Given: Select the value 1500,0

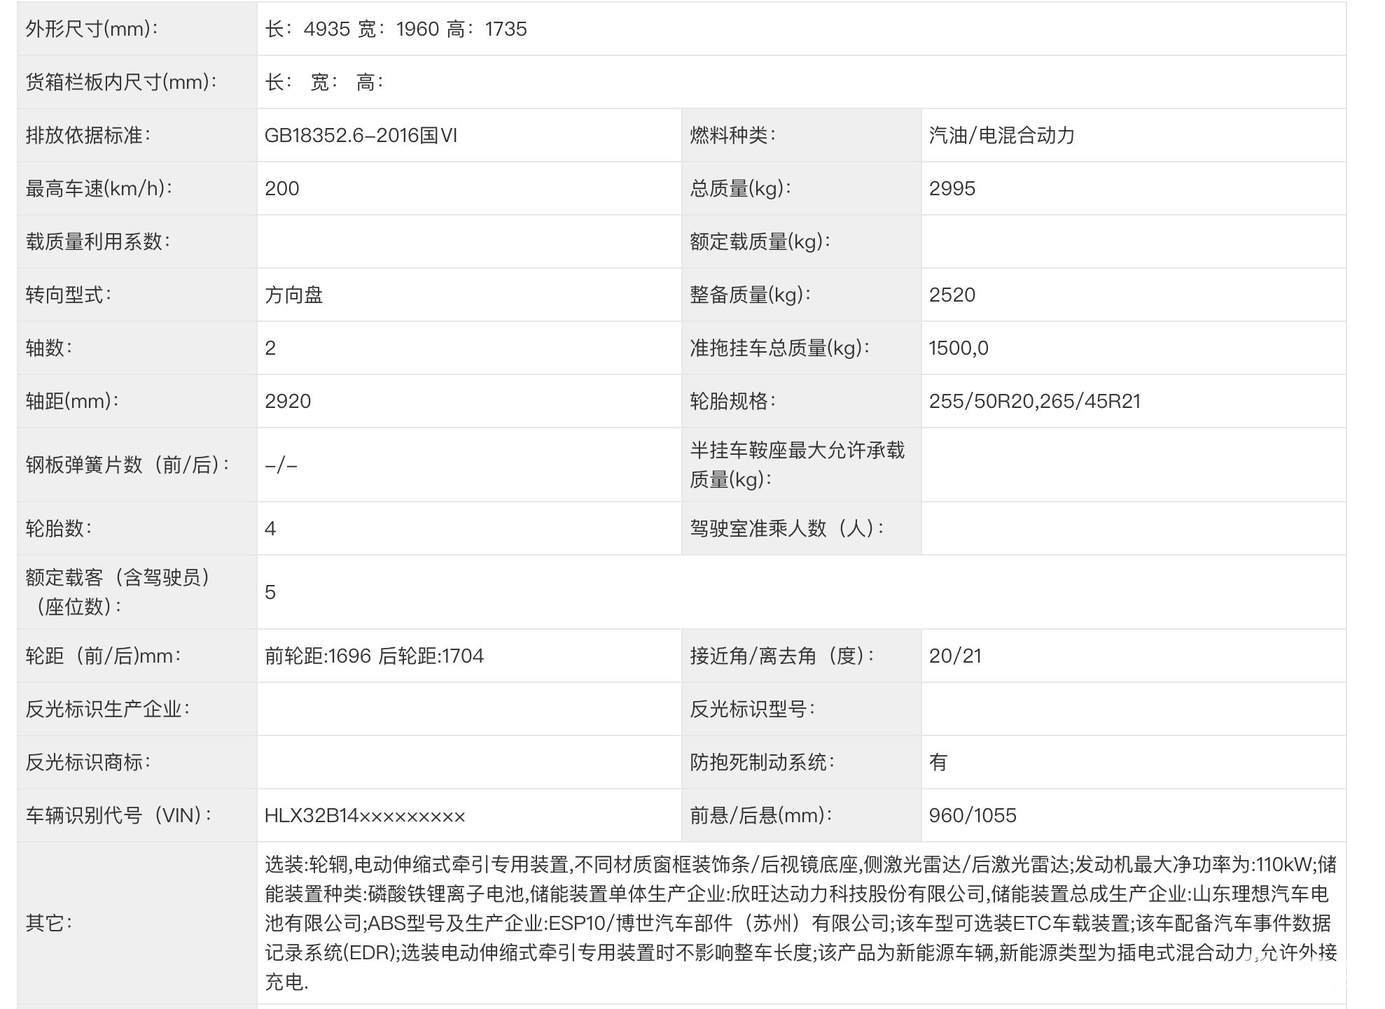Looking at the screenshot, I should pos(958,348).
